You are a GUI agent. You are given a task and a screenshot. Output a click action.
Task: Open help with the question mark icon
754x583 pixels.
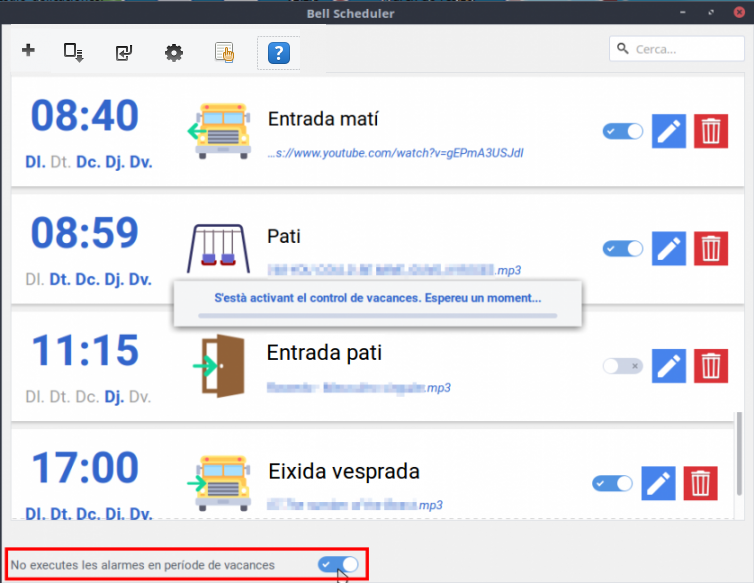(279, 53)
